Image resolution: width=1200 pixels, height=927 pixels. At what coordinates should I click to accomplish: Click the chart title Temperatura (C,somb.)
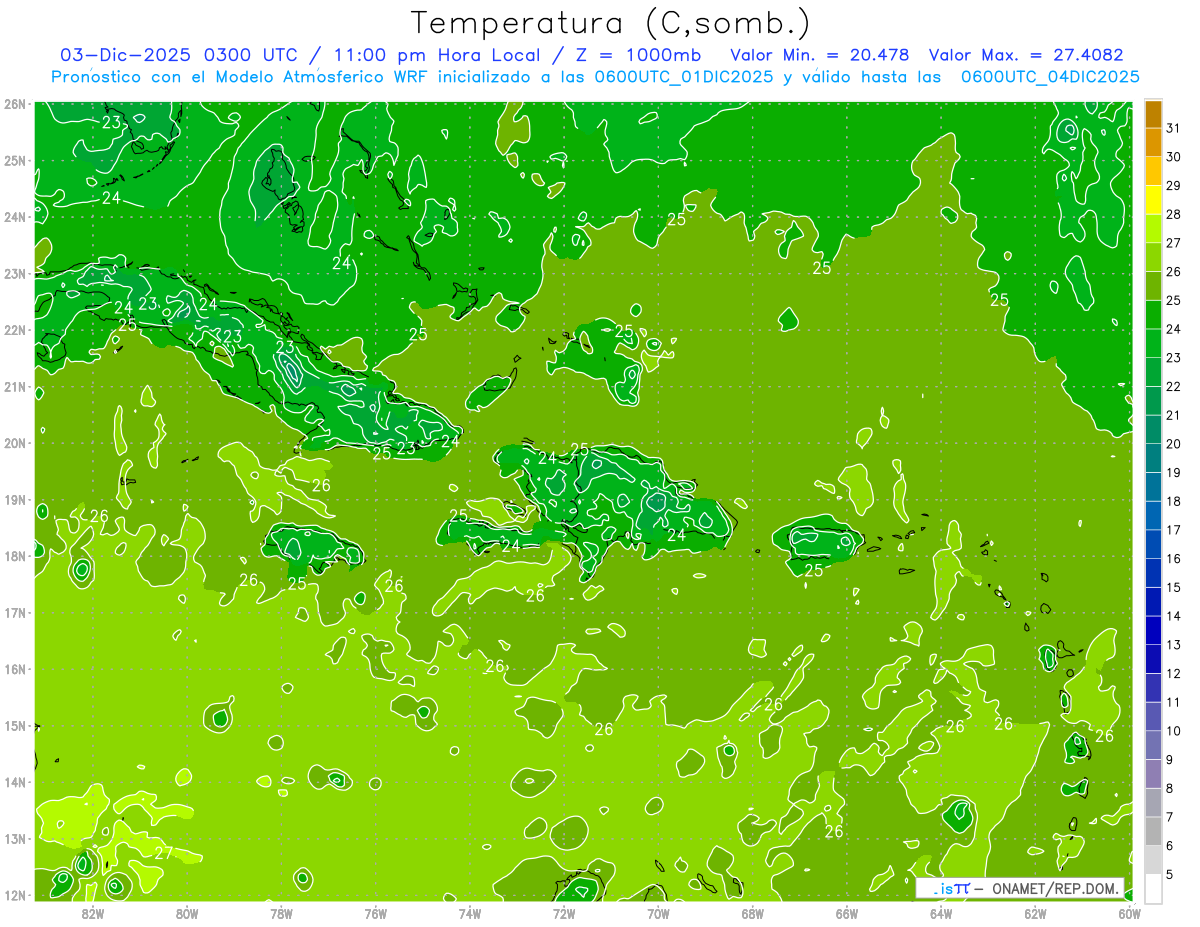pos(611,23)
